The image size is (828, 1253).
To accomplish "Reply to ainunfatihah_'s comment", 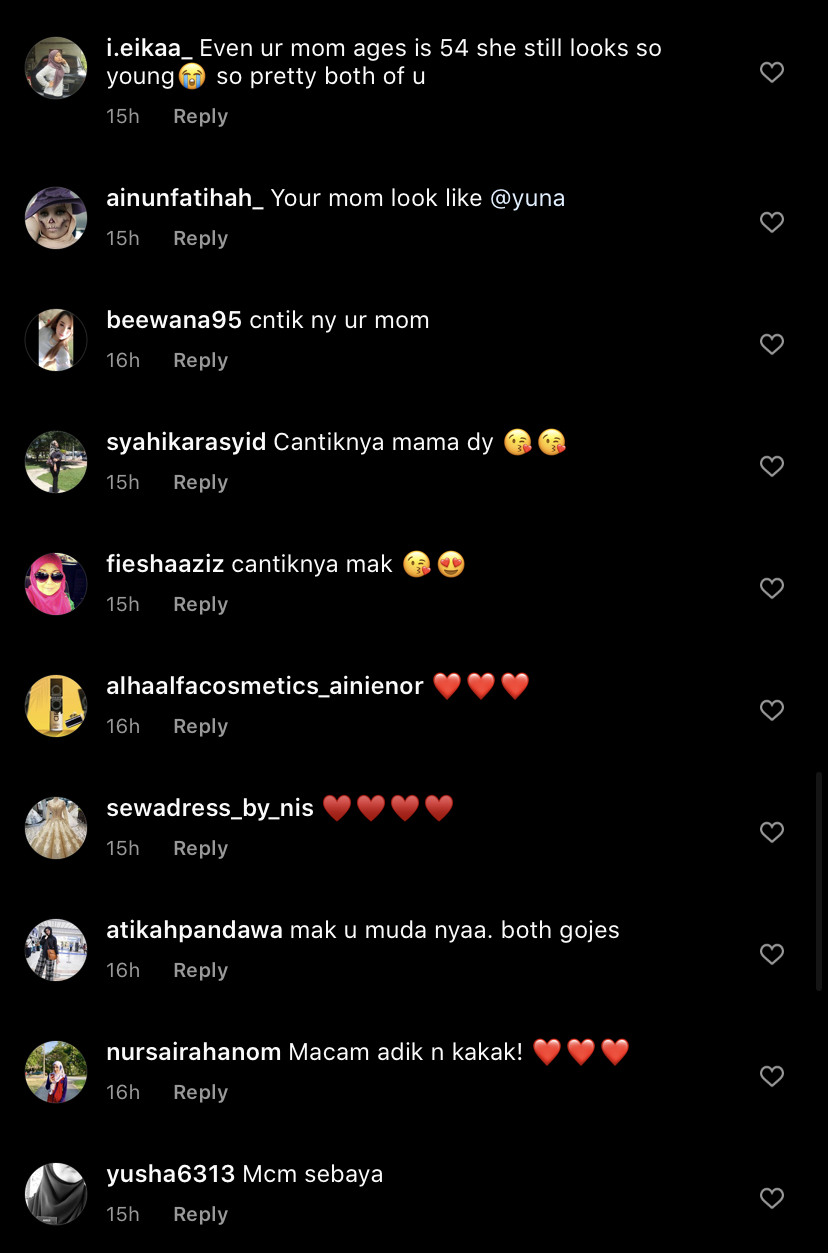I will [x=200, y=238].
